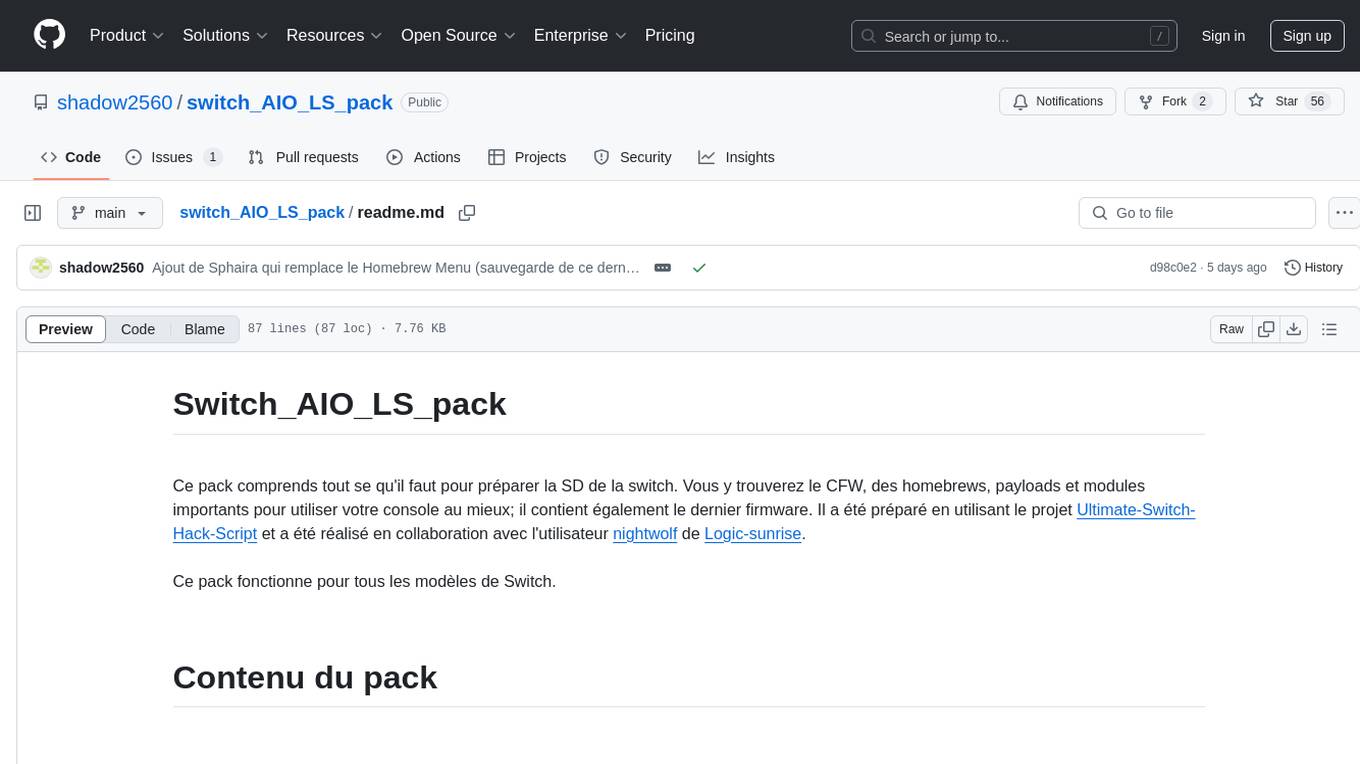Image resolution: width=1360 pixels, height=764 pixels.
Task: Expand the Open Source menu
Action: coord(458,35)
